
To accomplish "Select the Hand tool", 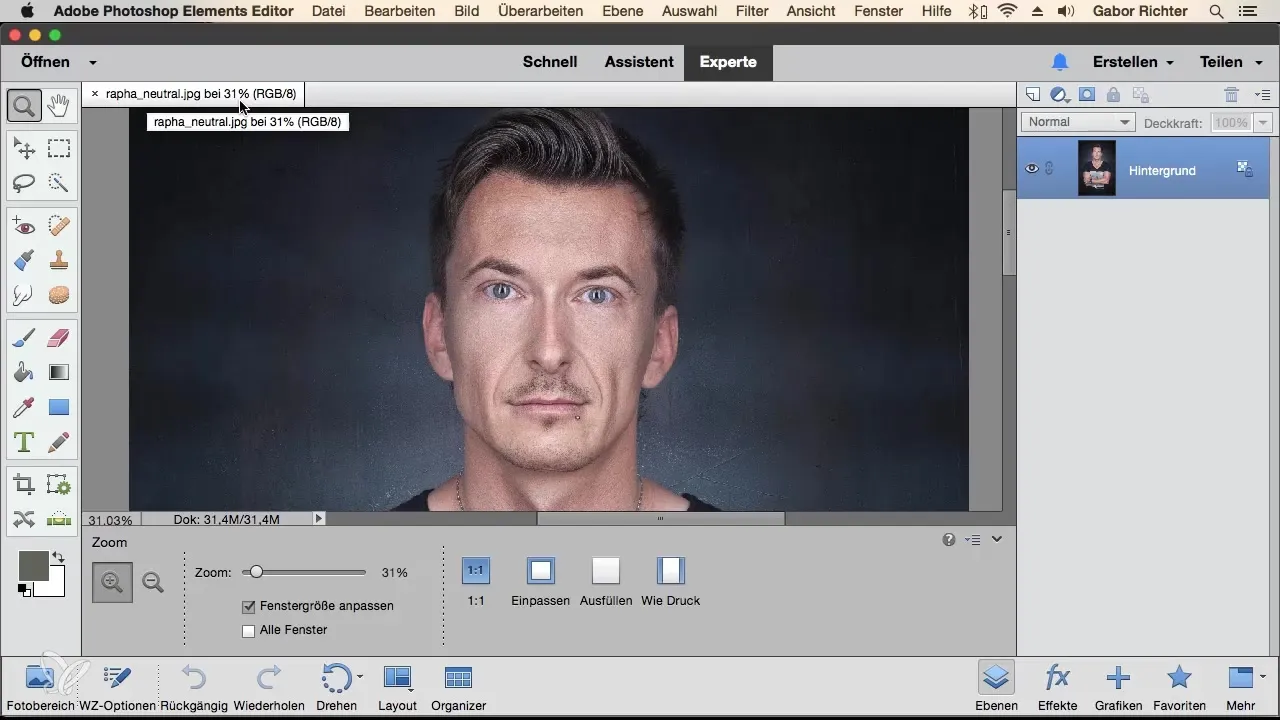I will click(x=59, y=105).
